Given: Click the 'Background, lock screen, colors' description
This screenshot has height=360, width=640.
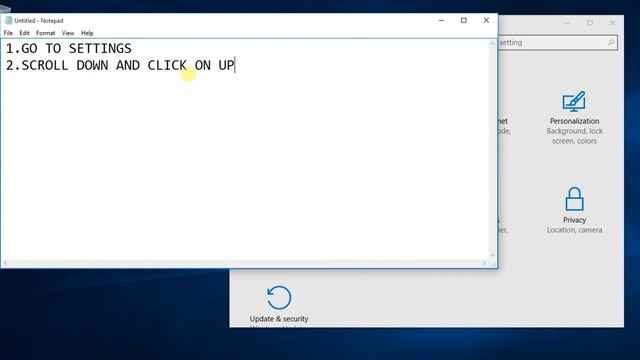Looking at the screenshot, I should (x=574, y=136).
